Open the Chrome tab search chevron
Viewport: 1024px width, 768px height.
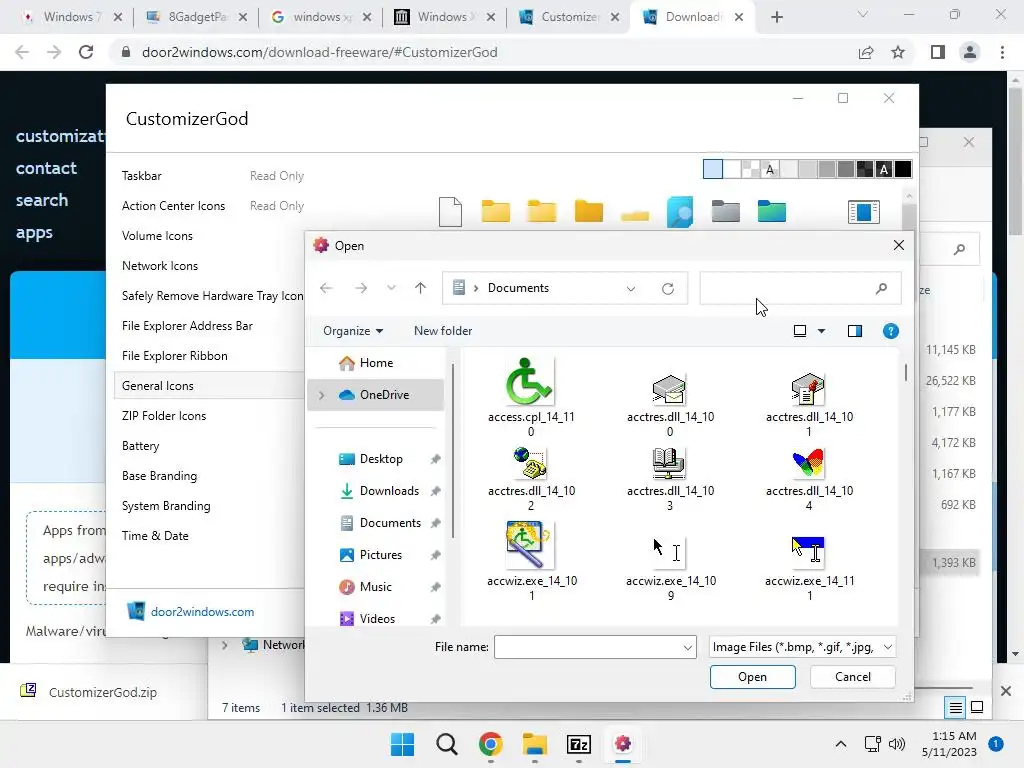click(x=863, y=15)
